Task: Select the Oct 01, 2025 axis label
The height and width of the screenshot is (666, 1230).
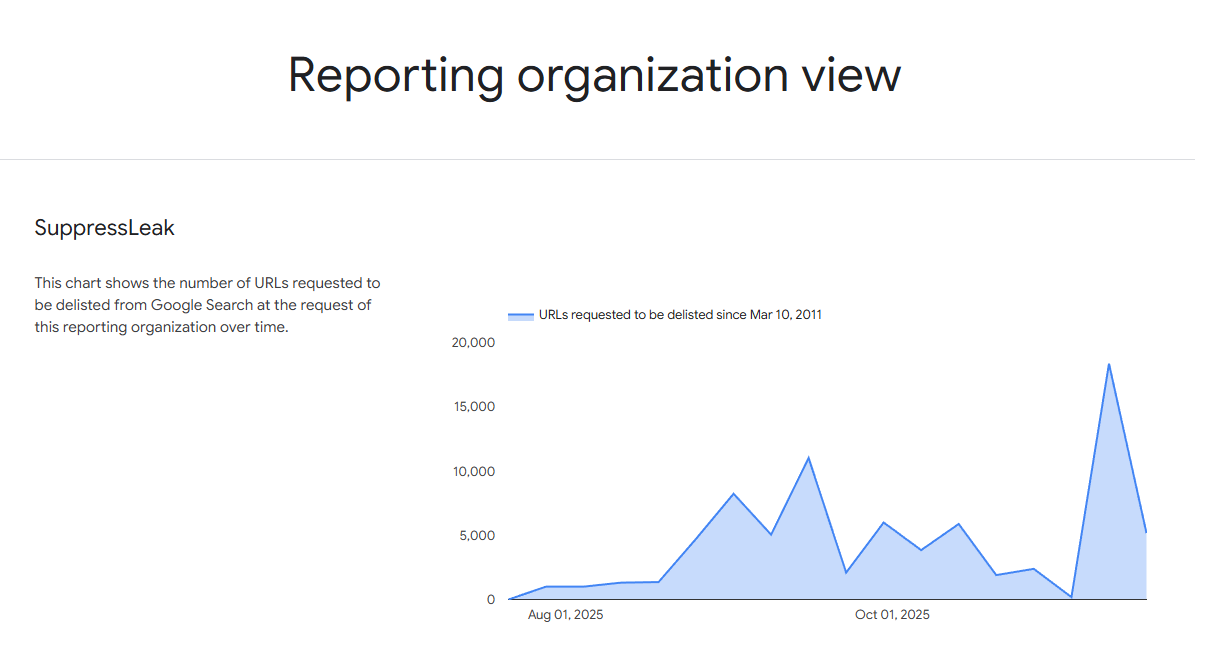Action: click(891, 614)
